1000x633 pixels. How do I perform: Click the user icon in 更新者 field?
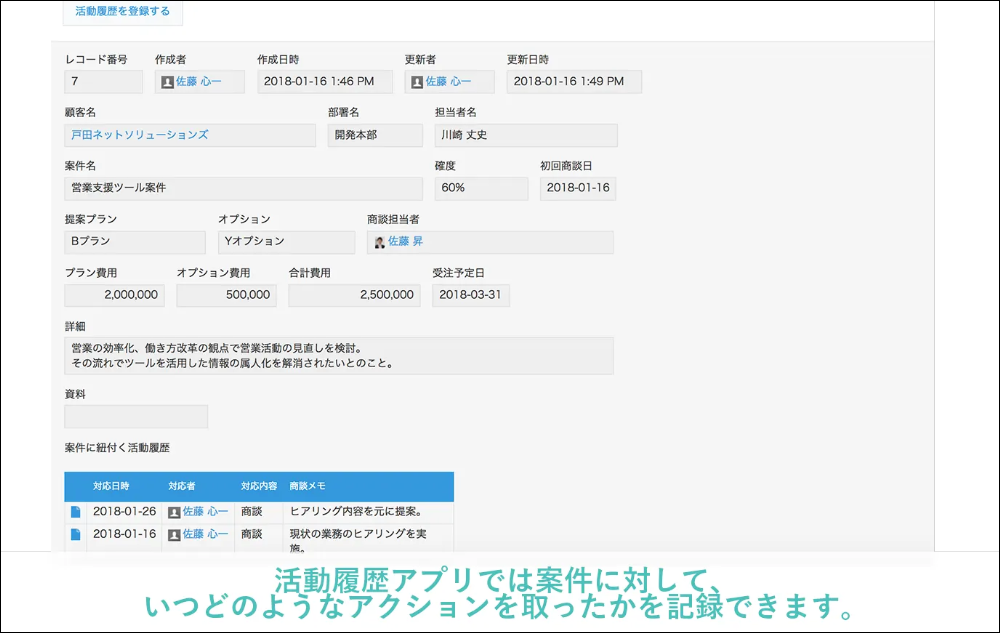pyautogui.click(x=417, y=82)
